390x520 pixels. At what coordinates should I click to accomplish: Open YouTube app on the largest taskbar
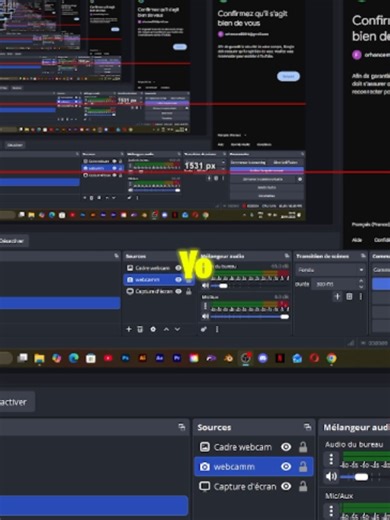tap(108, 358)
